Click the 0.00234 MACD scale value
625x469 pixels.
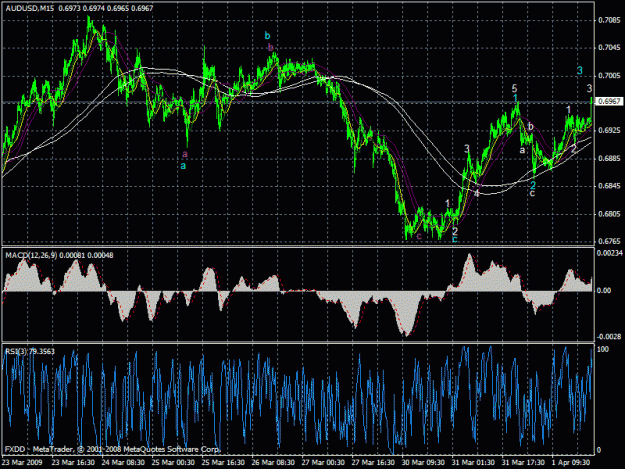pos(609,253)
